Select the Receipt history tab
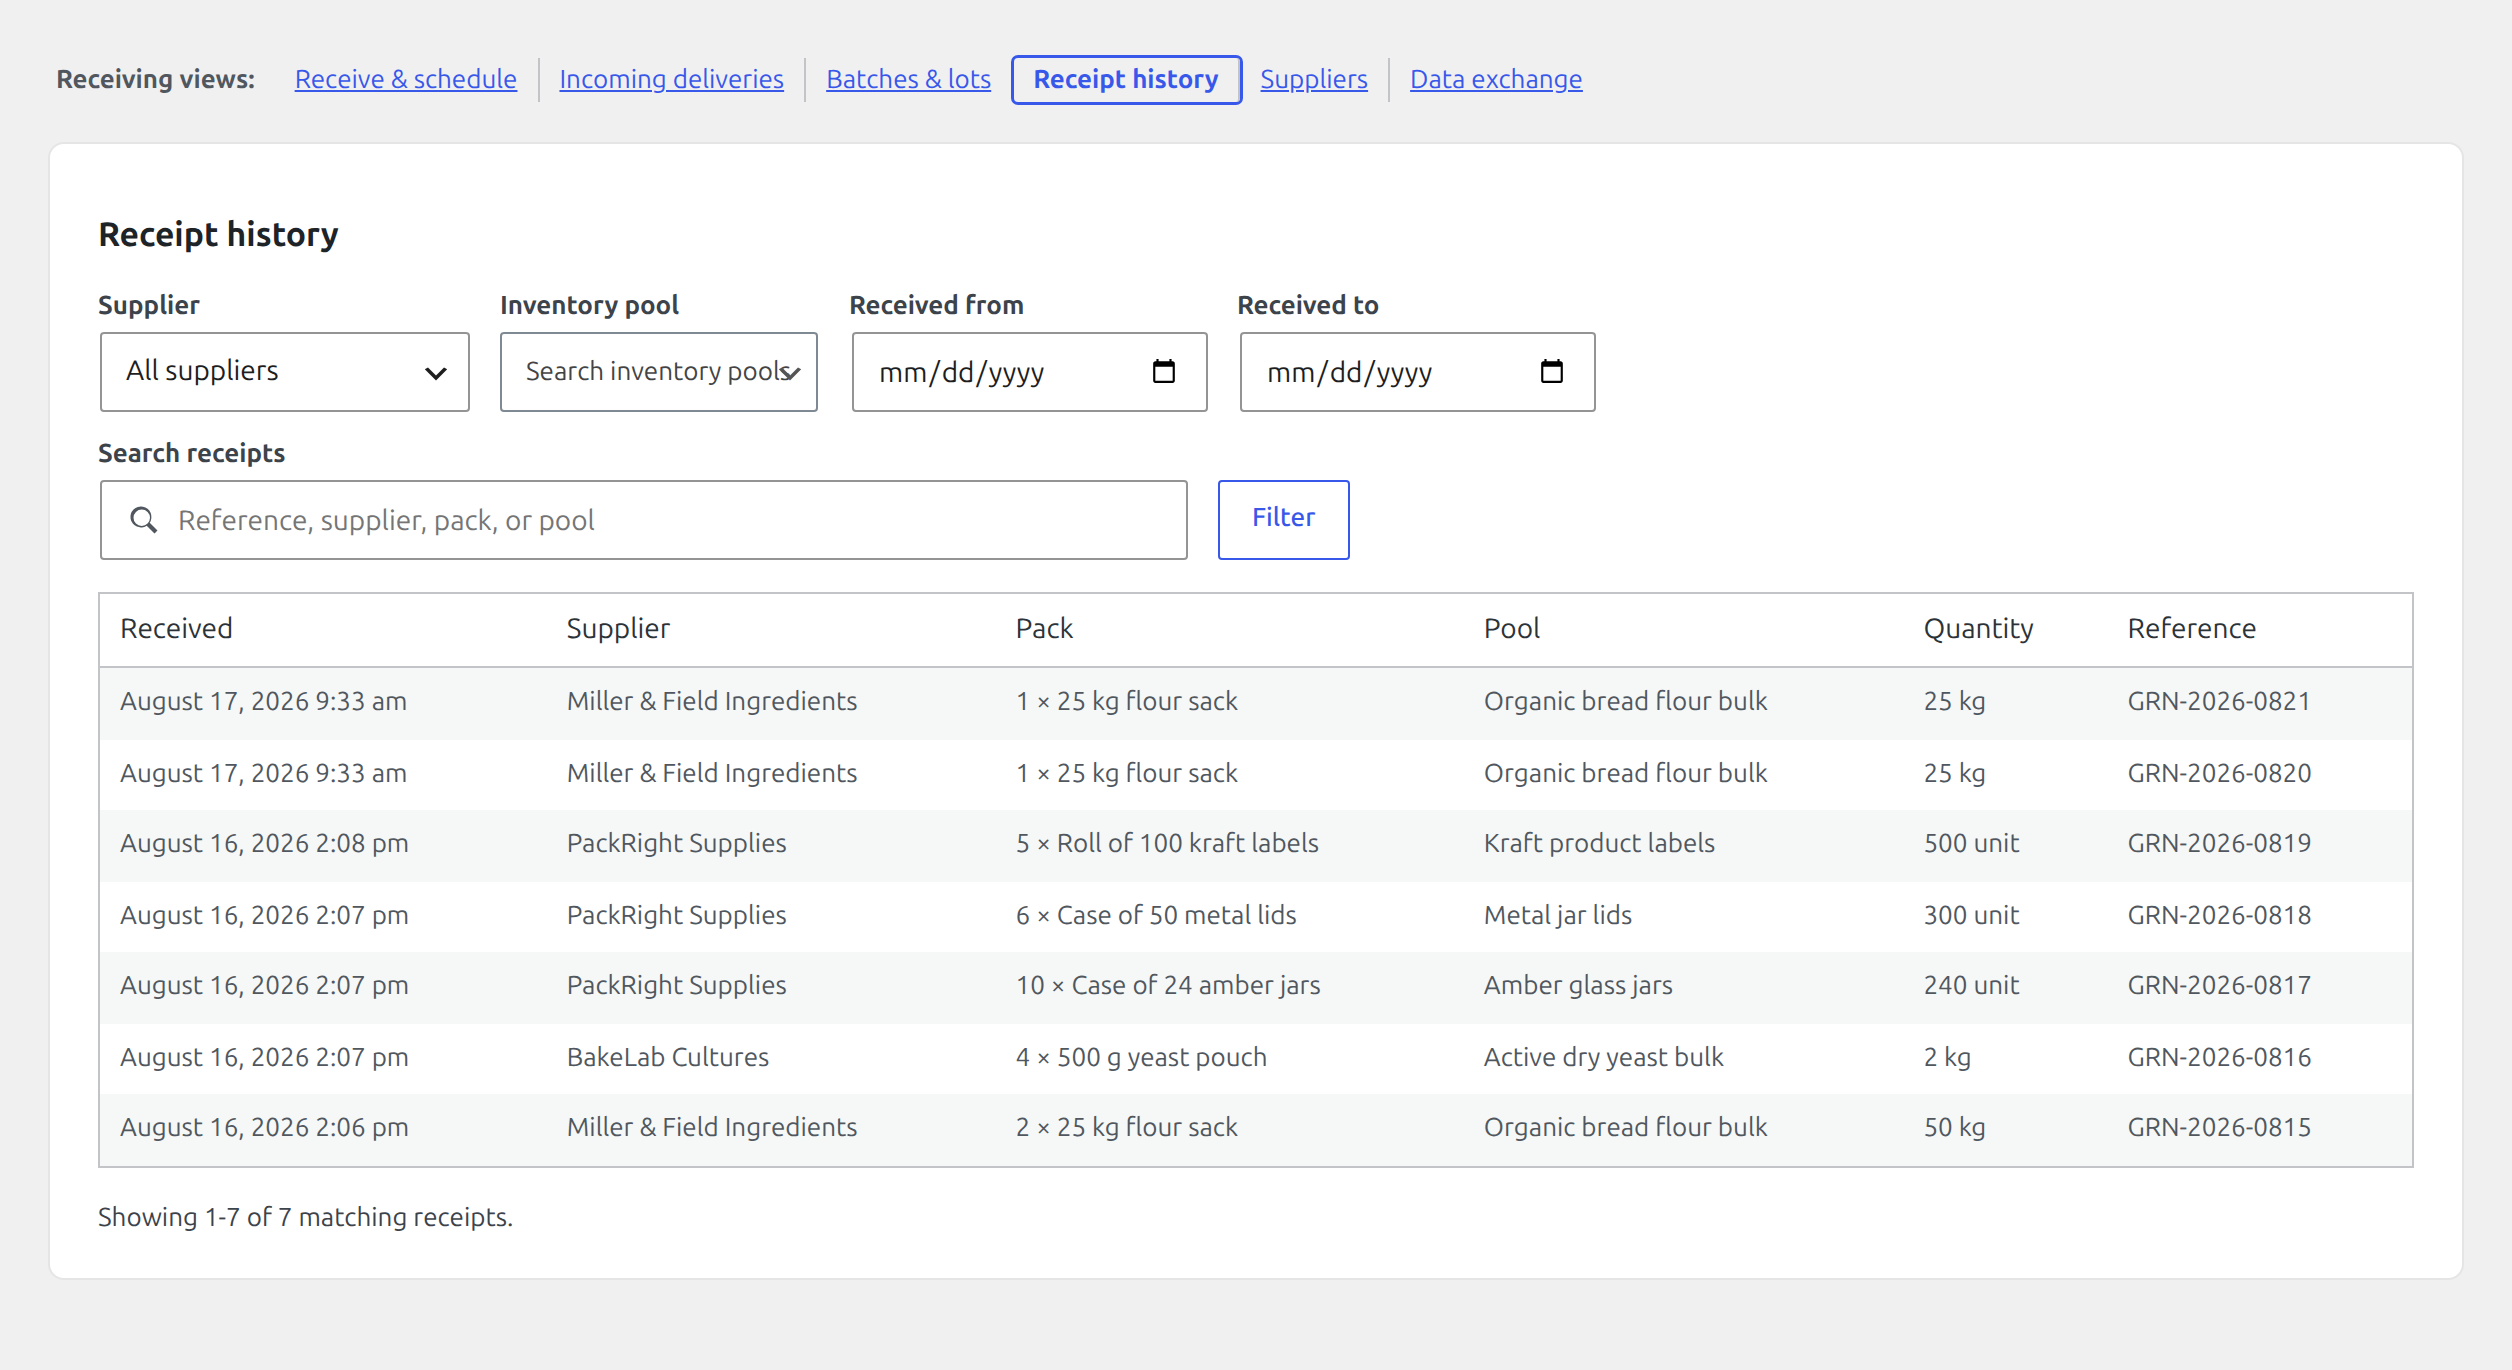2512x1370 pixels. click(1126, 79)
